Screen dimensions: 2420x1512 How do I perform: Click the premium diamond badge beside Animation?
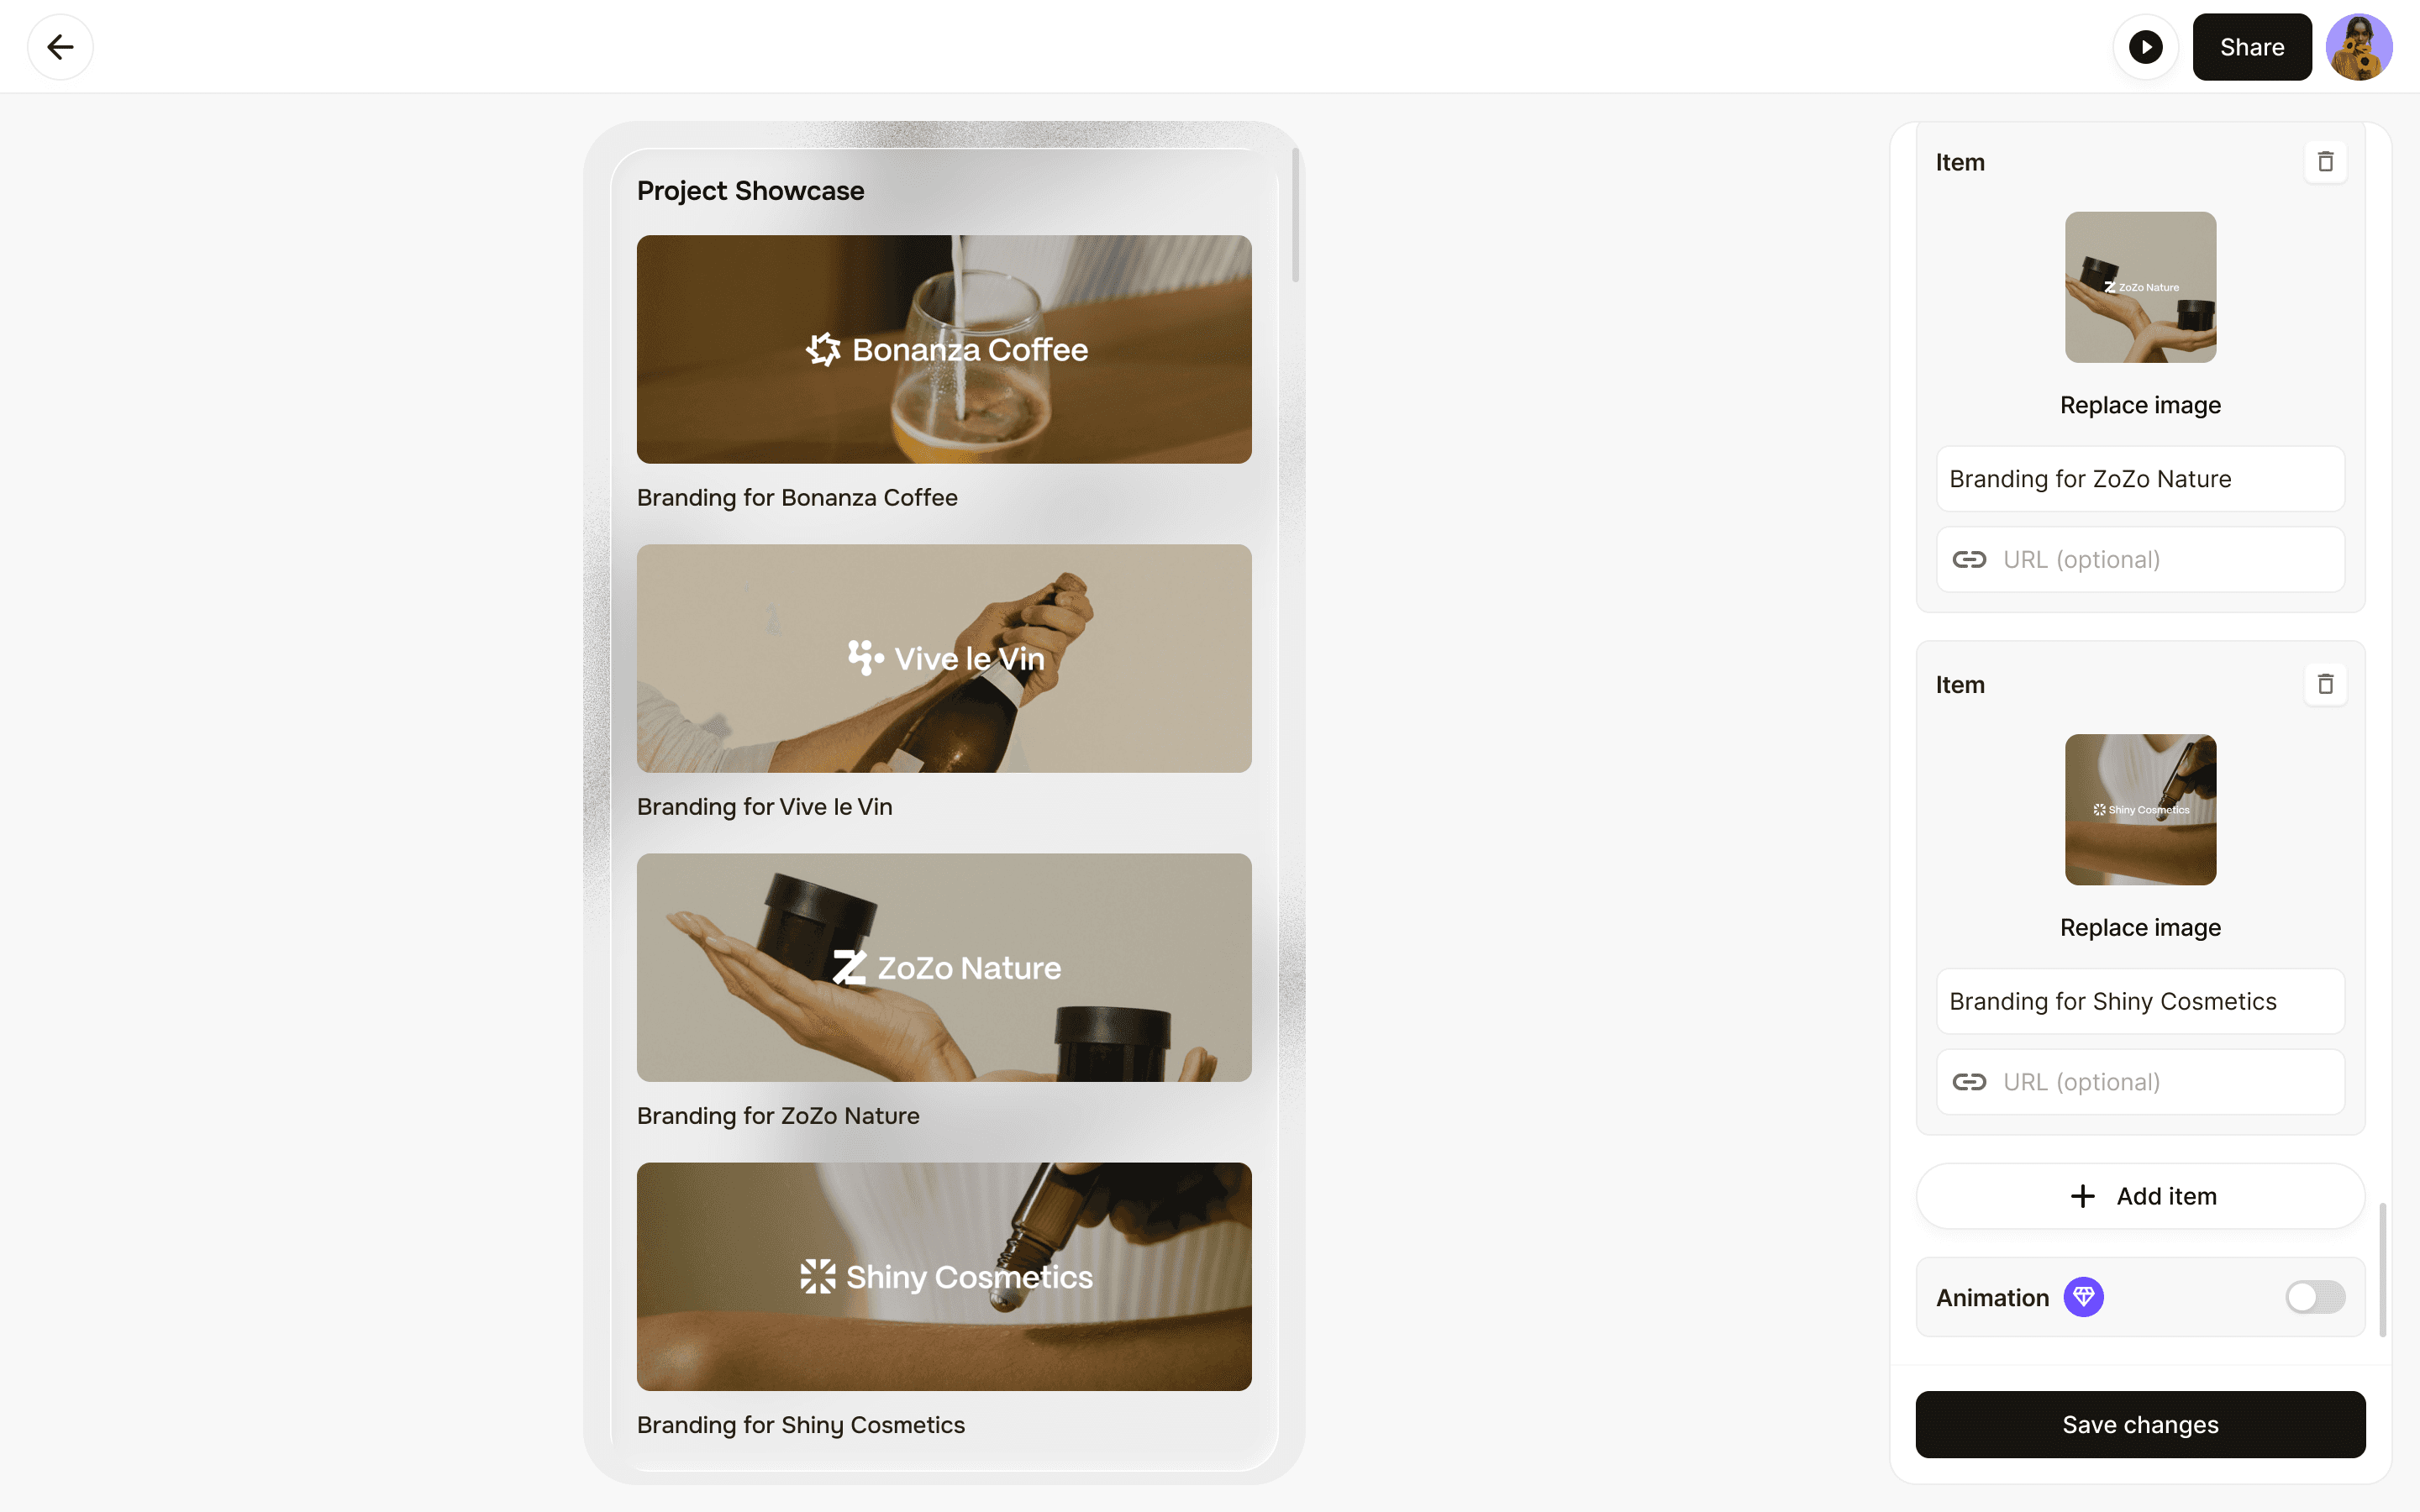[x=2084, y=1297]
